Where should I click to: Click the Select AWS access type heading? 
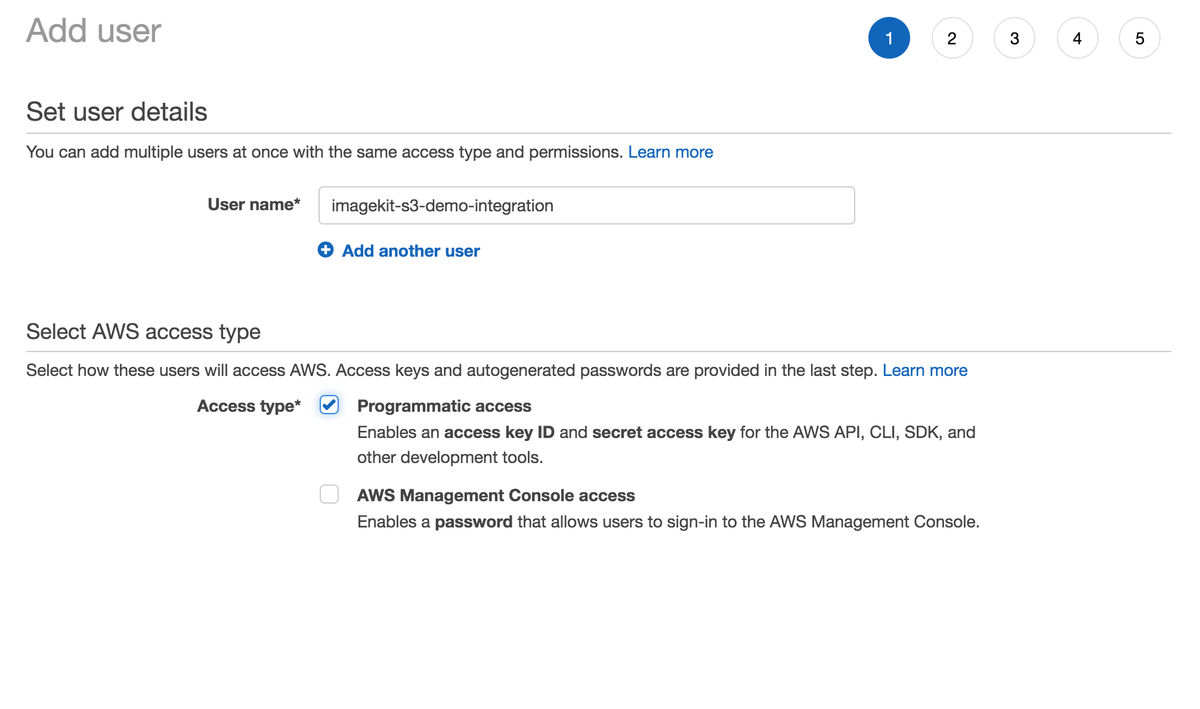[143, 331]
